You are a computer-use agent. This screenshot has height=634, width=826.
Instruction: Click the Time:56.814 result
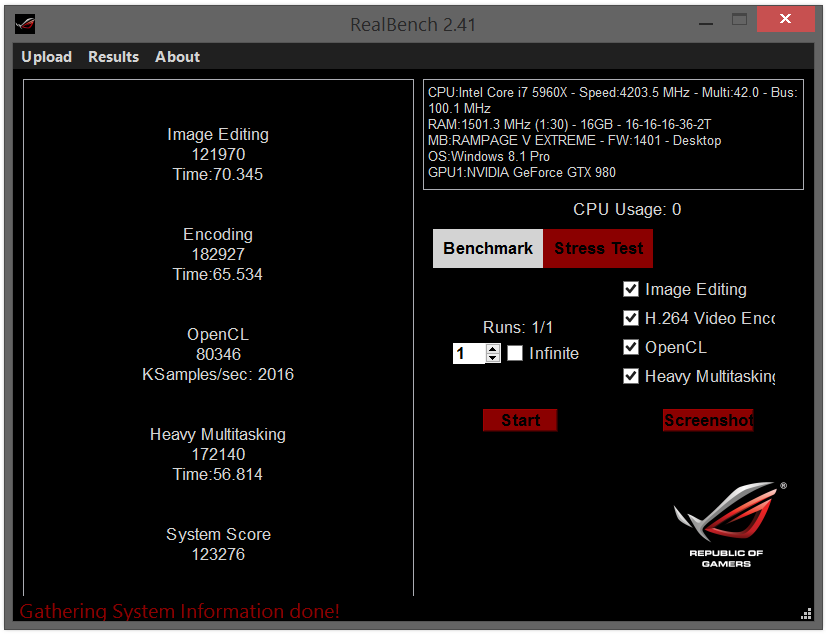218,474
